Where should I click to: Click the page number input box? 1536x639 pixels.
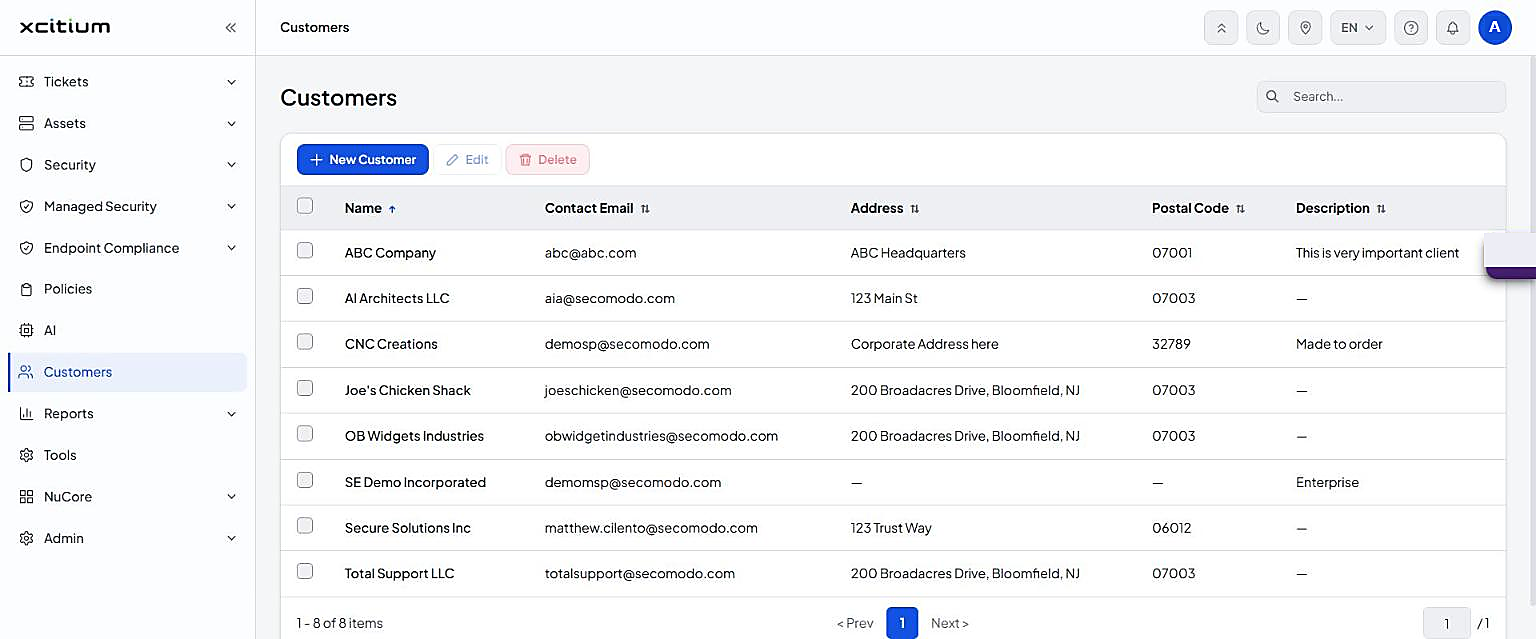click(x=1446, y=623)
